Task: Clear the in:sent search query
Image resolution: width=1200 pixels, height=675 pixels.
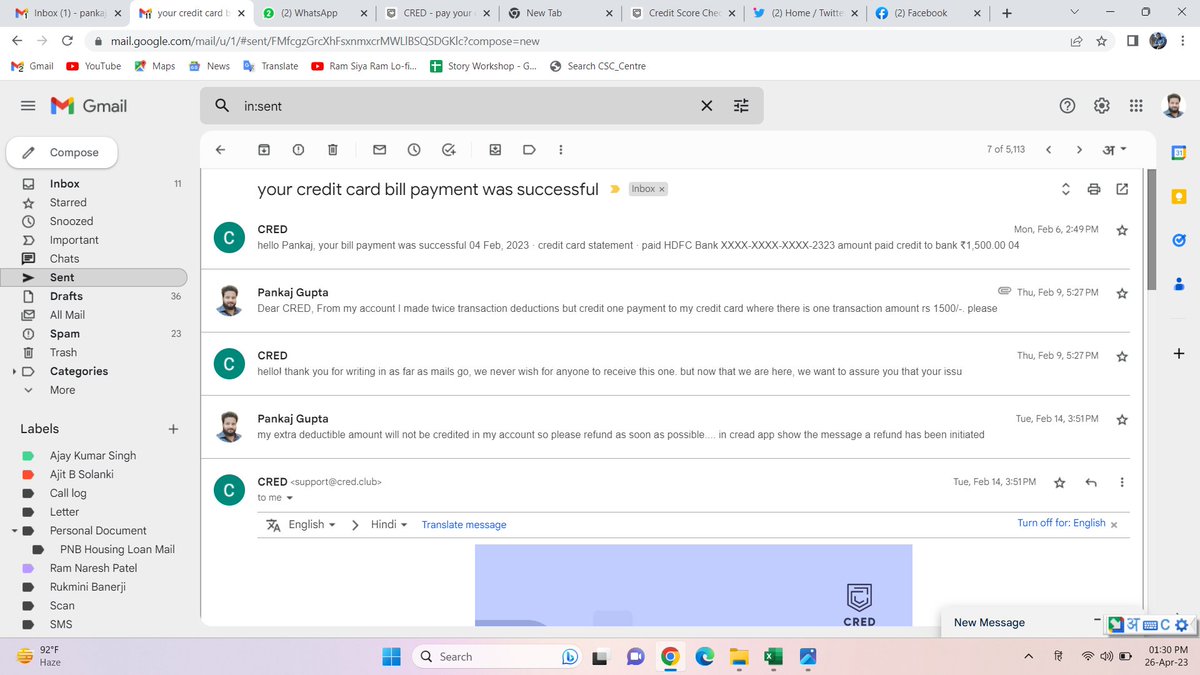Action: click(707, 105)
